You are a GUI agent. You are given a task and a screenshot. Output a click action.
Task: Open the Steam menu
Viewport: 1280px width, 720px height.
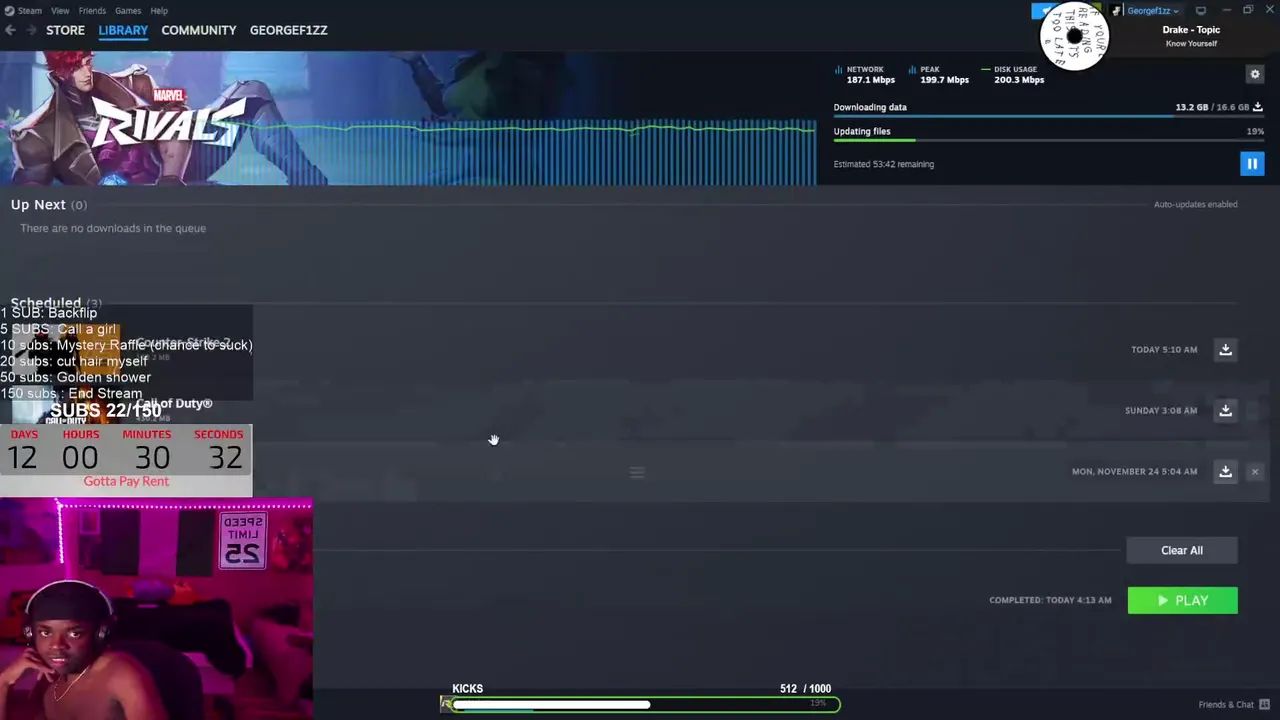(30, 10)
